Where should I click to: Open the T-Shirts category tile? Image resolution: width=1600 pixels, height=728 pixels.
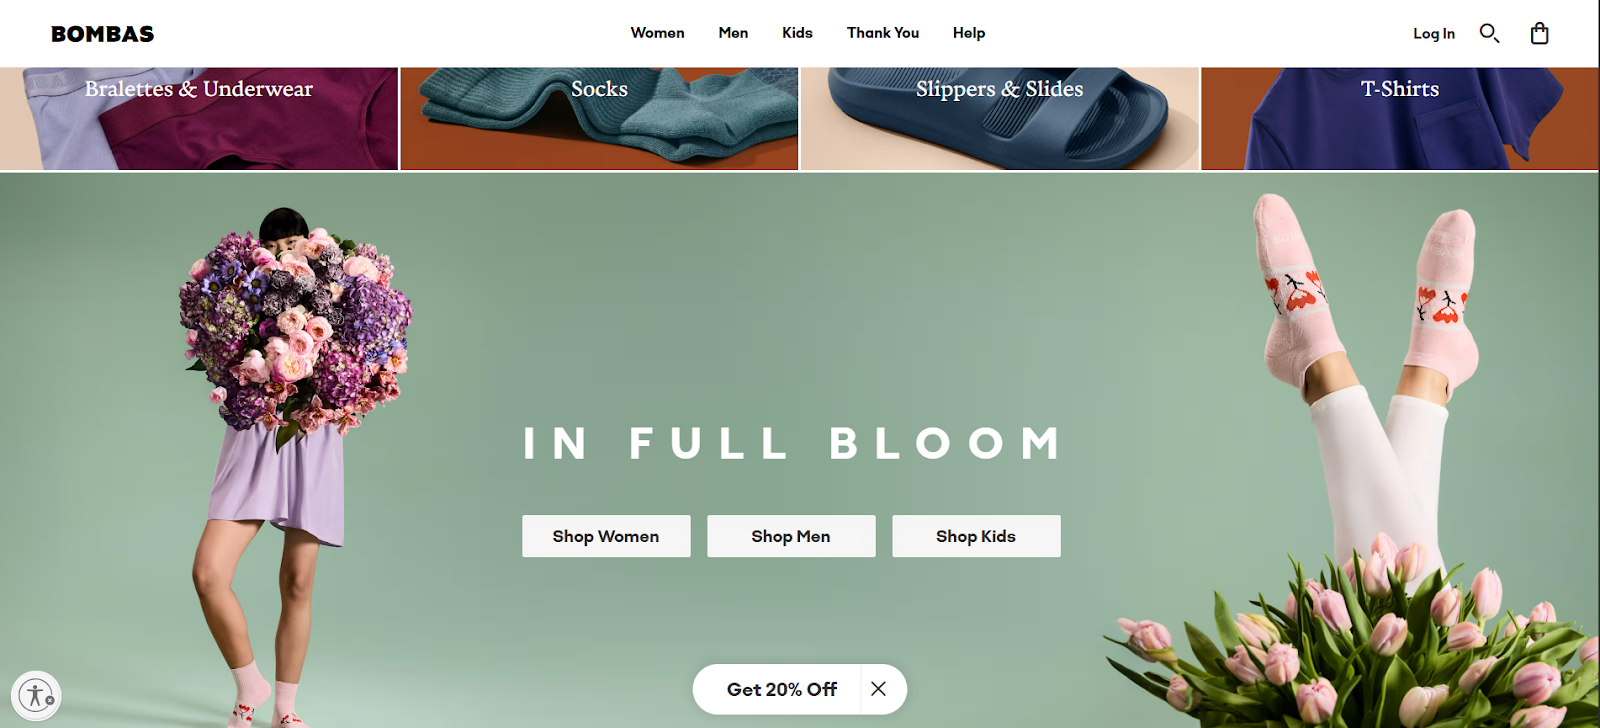click(x=1400, y=118)
